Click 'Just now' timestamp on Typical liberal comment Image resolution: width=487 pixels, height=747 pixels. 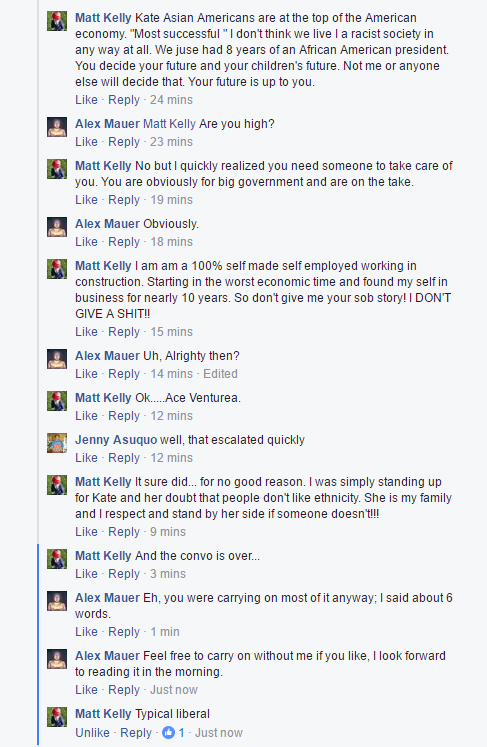coord(219,733)
